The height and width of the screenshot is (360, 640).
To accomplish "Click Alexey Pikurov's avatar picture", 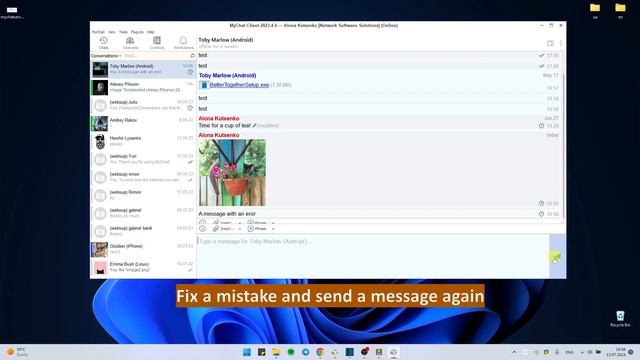I will pos(100,87).
